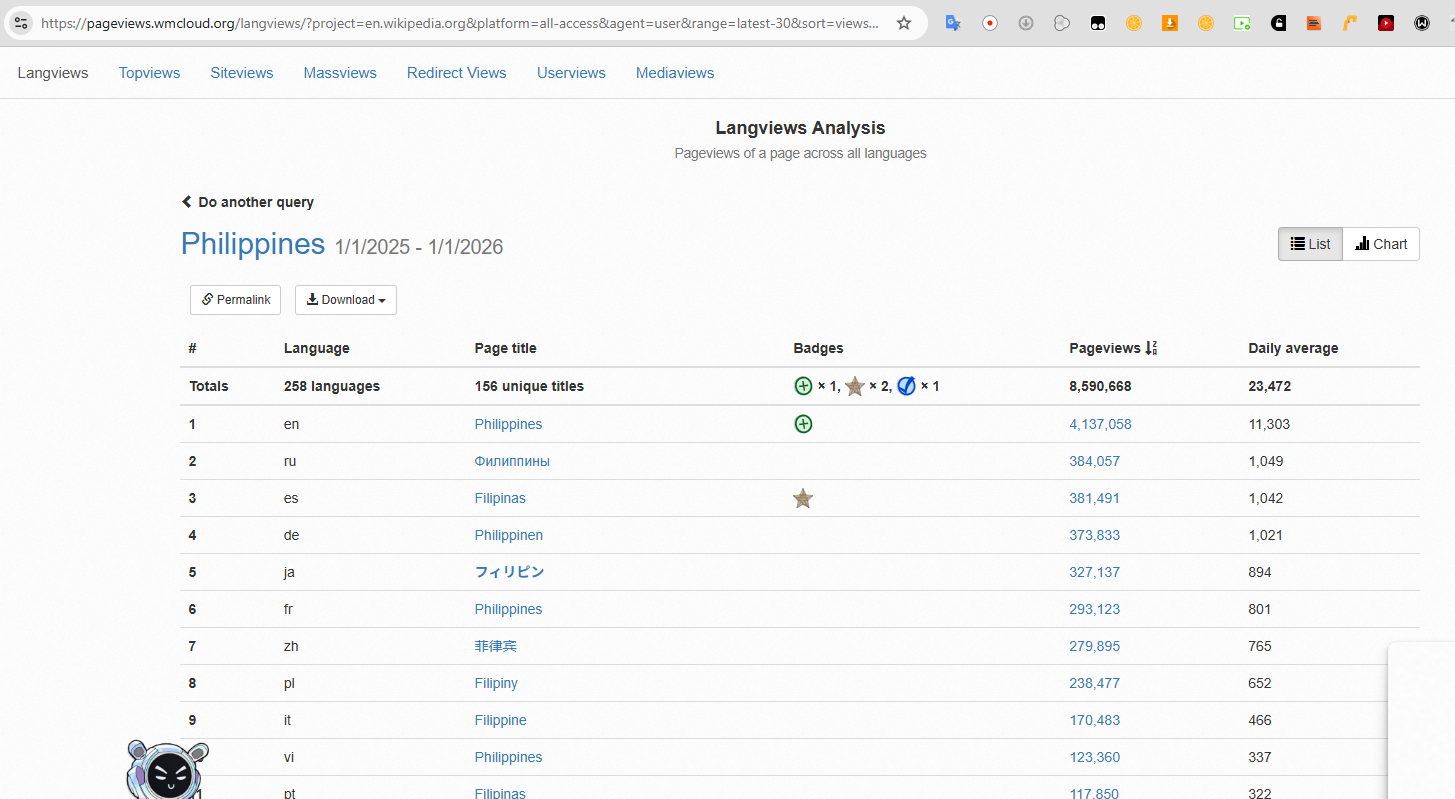Click pageviews count 384,057

click(x=1095, y=461)
